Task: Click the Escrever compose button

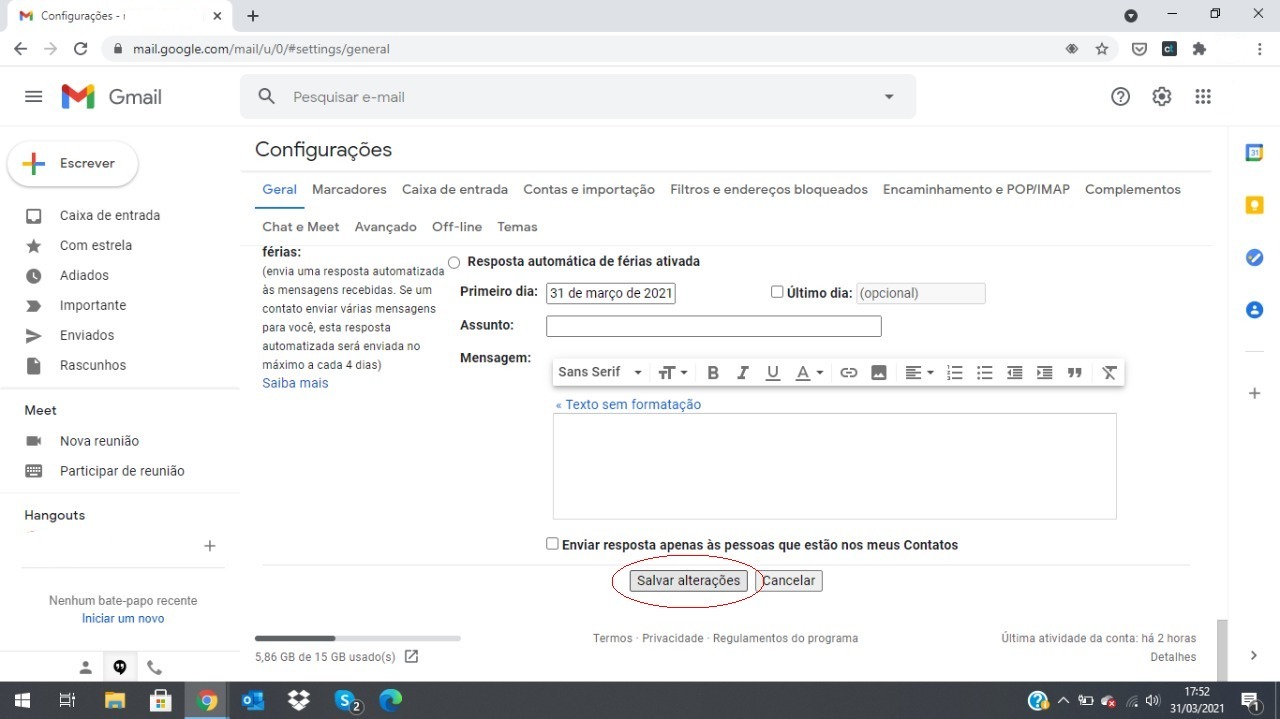Action: click(73, 164)
